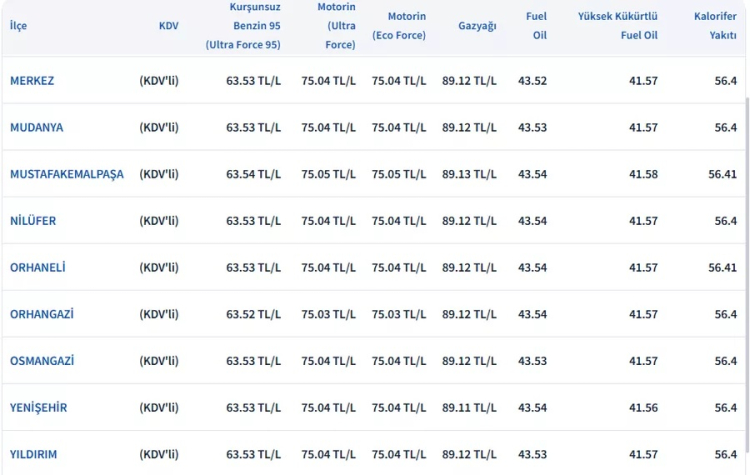Click the ORHANGAZİ district link
The width and height of the screenshot is (750, 475).
tap(42, 314)
